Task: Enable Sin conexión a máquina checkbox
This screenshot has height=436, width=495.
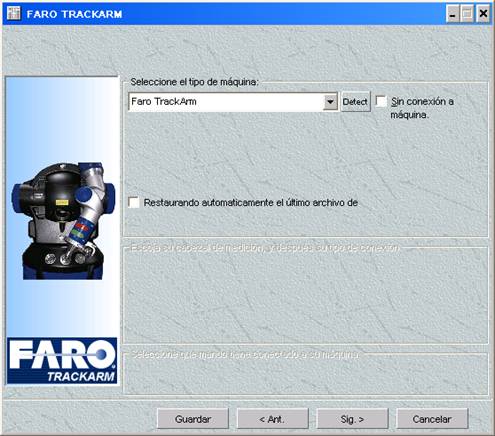Action: click(381, 101)
